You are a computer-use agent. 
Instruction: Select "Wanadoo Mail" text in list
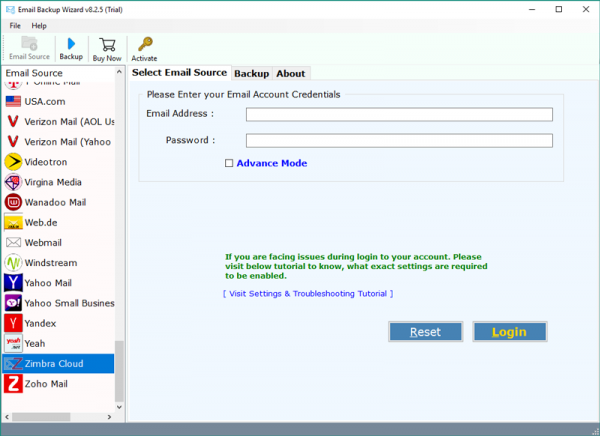pyautogui.click(x=55, y=202)
